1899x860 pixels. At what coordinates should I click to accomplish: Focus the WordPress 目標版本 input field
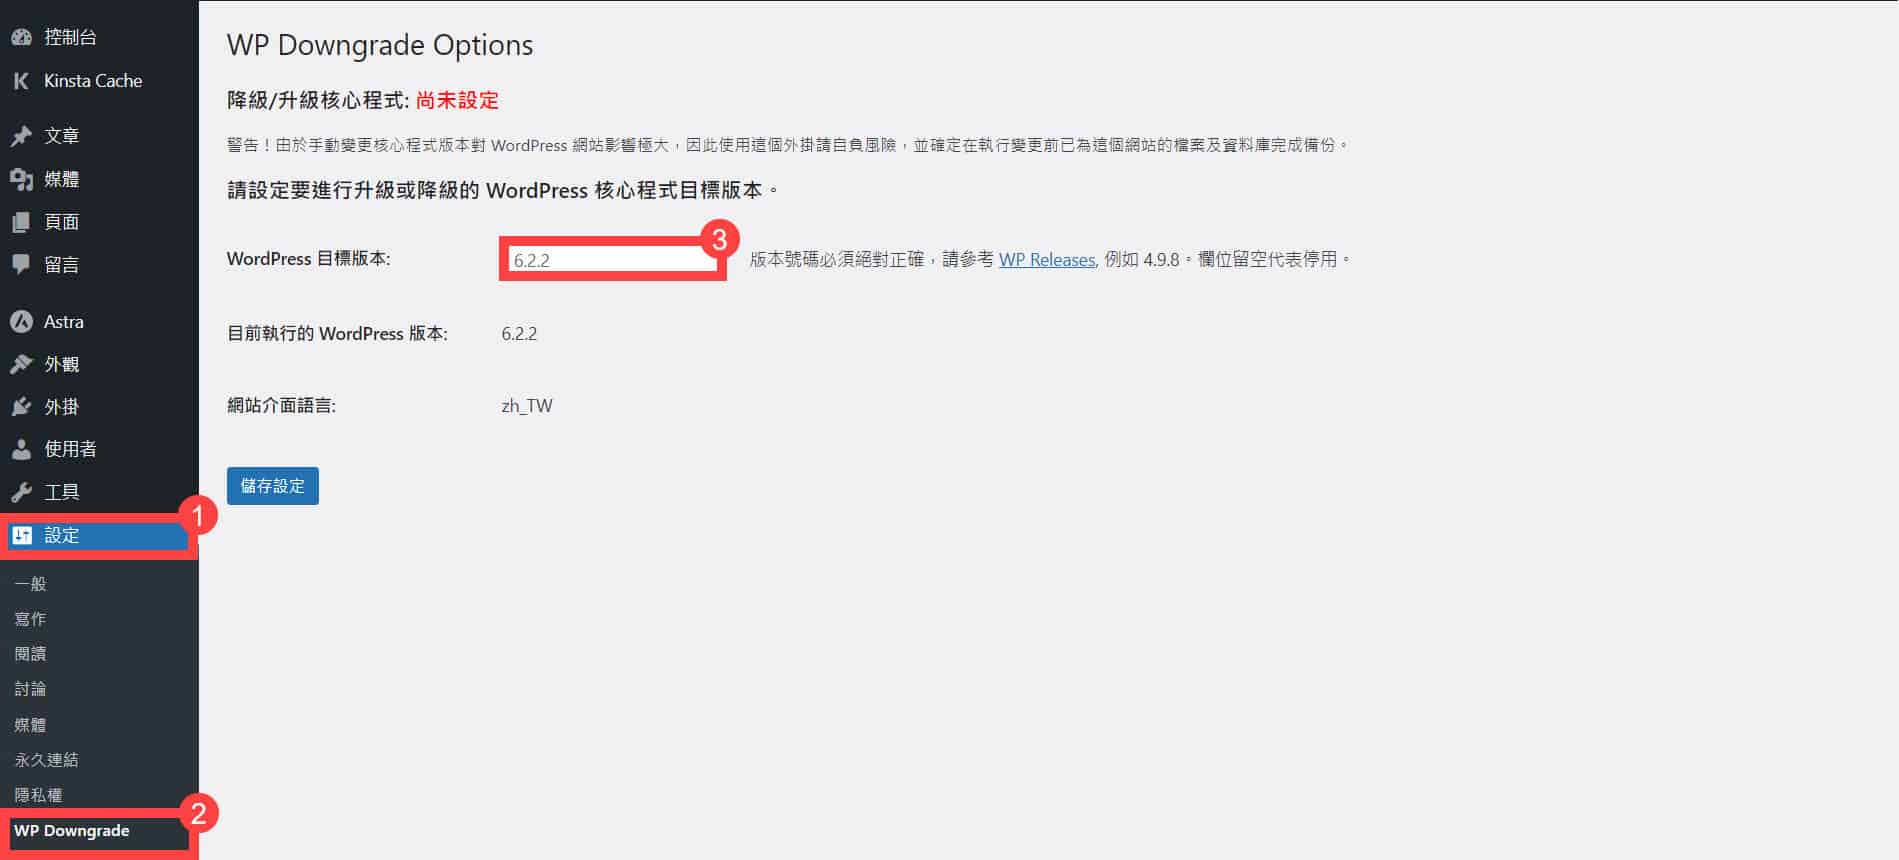pos(613,260)
